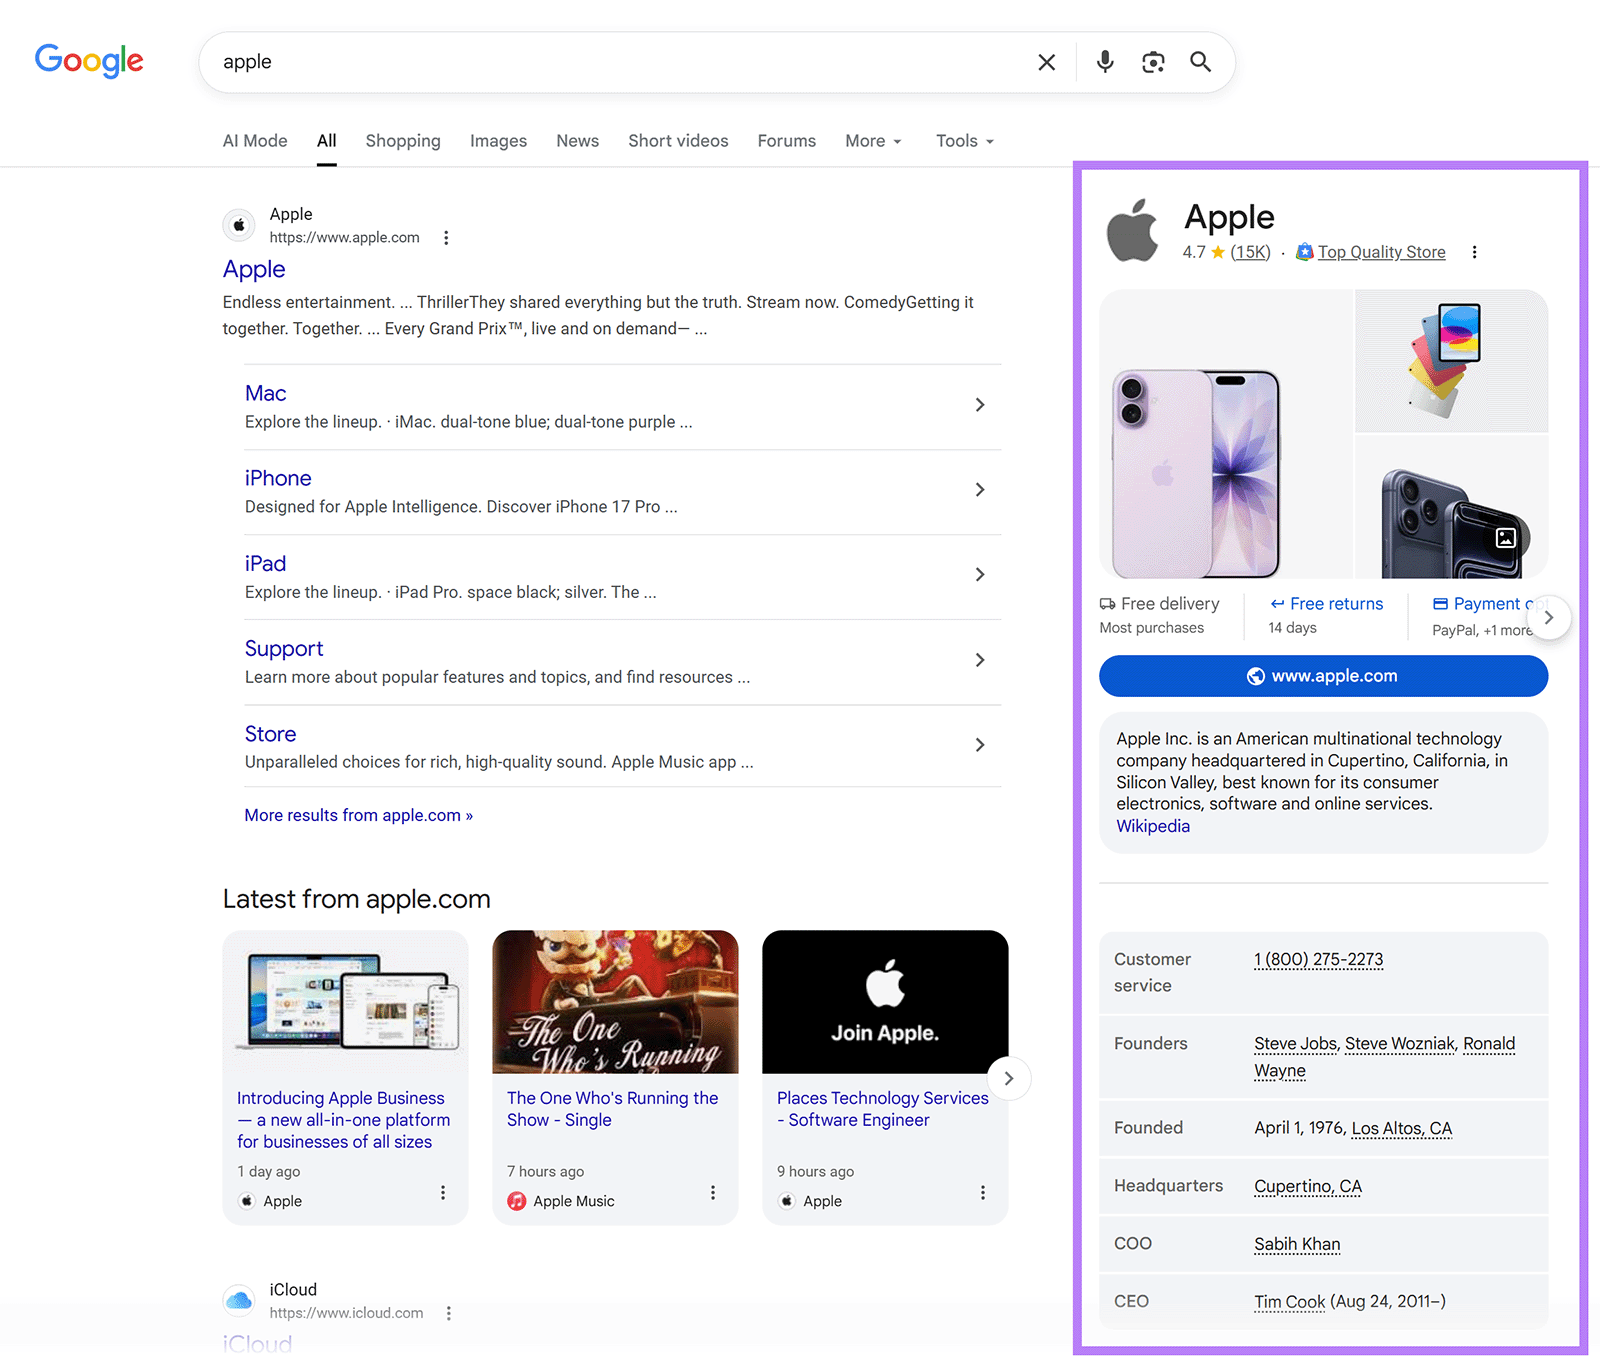Viewport: 1600px width, 1363px height.
Task: Advance the Latest from apple.com carousel
Action: [1008, 1078]
